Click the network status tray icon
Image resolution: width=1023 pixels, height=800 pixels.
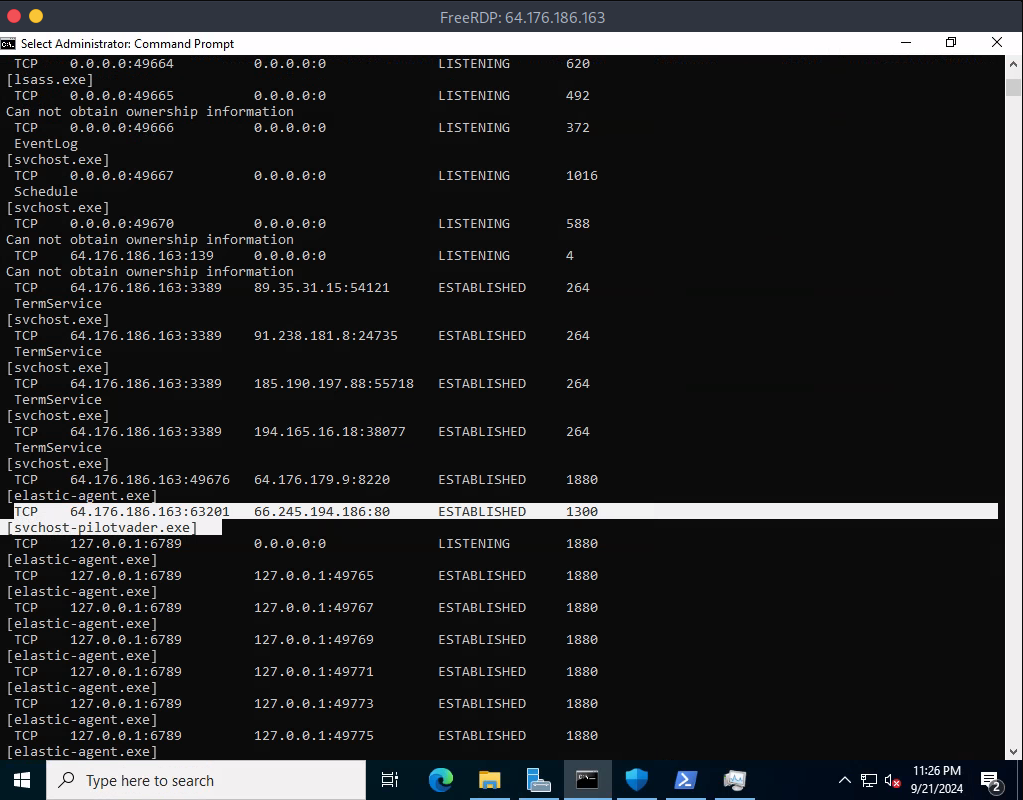pyautogui.click(x=869, y=781)
